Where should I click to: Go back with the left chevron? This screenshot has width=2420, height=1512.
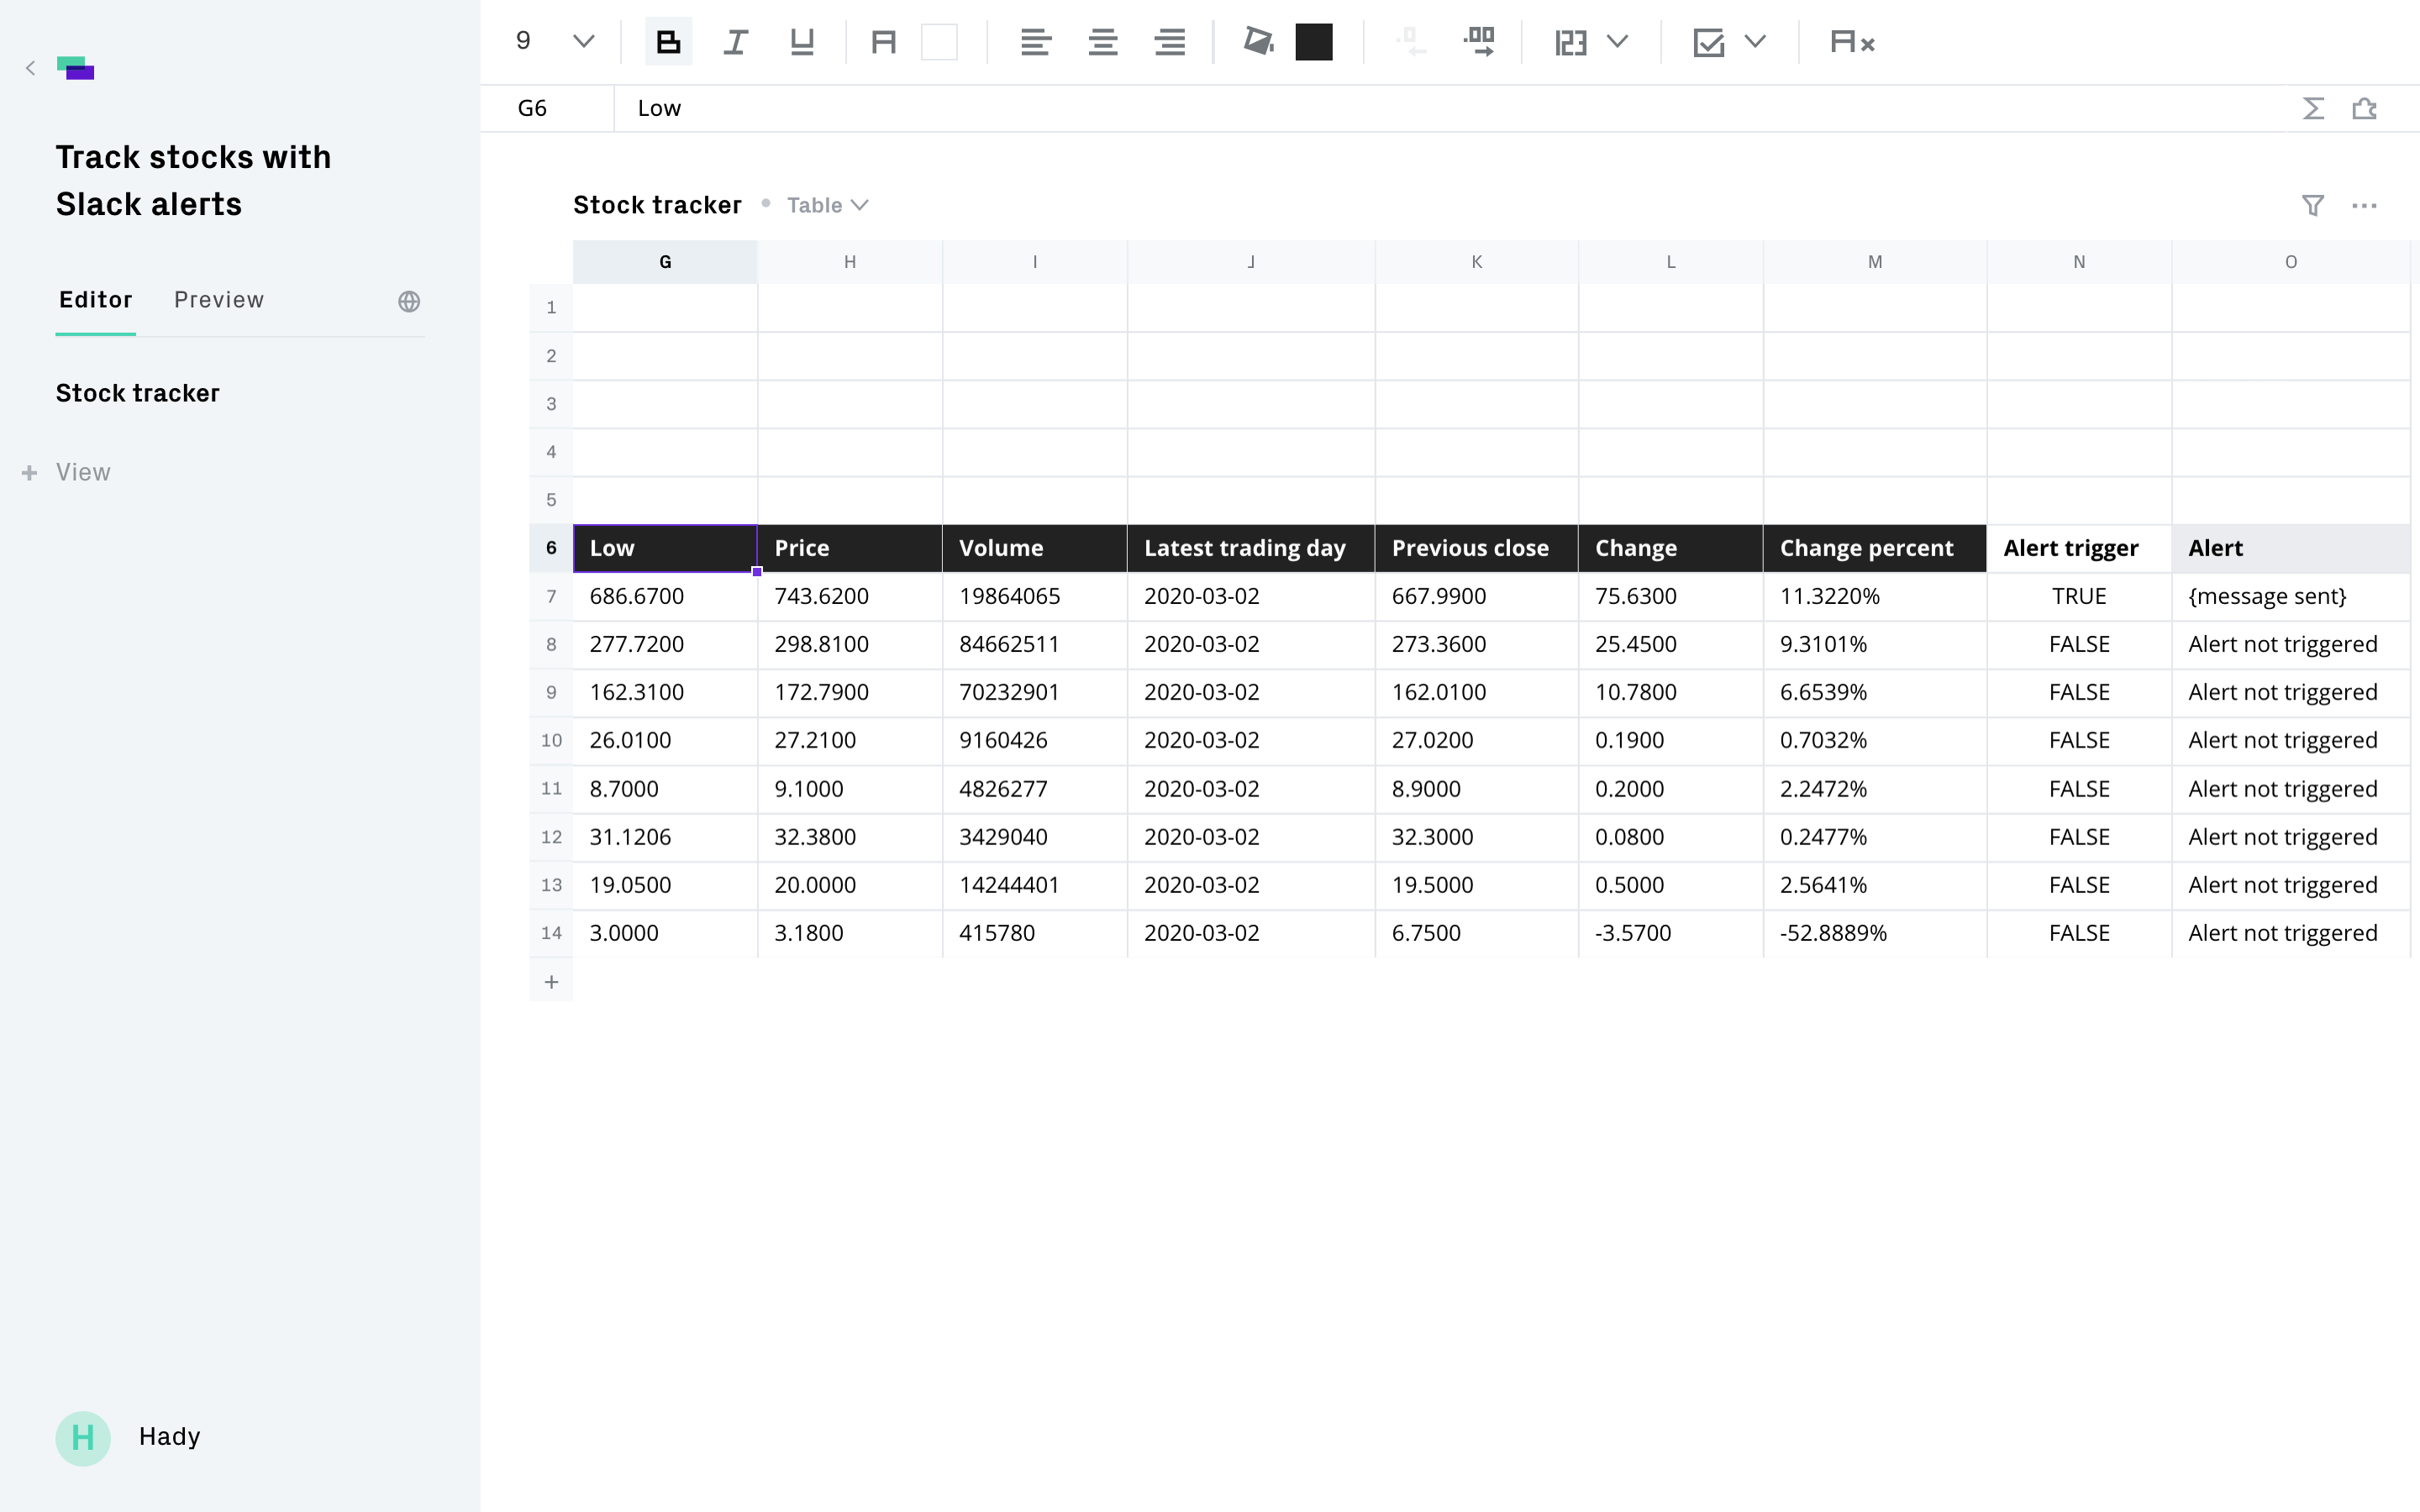[31, 68]
